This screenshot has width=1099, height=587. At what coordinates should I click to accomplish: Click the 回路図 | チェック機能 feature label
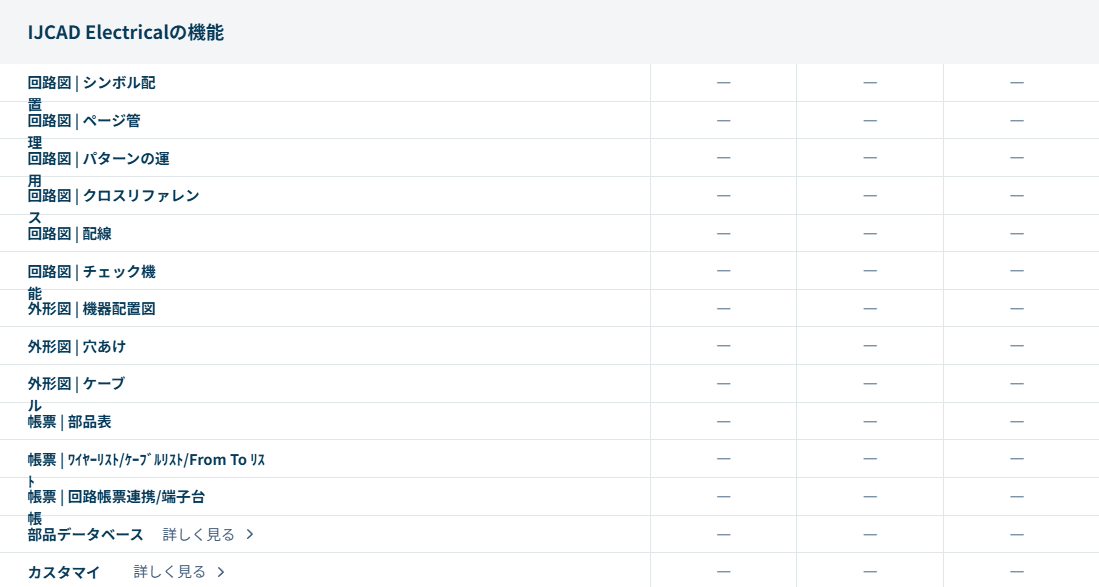(91, 272)
